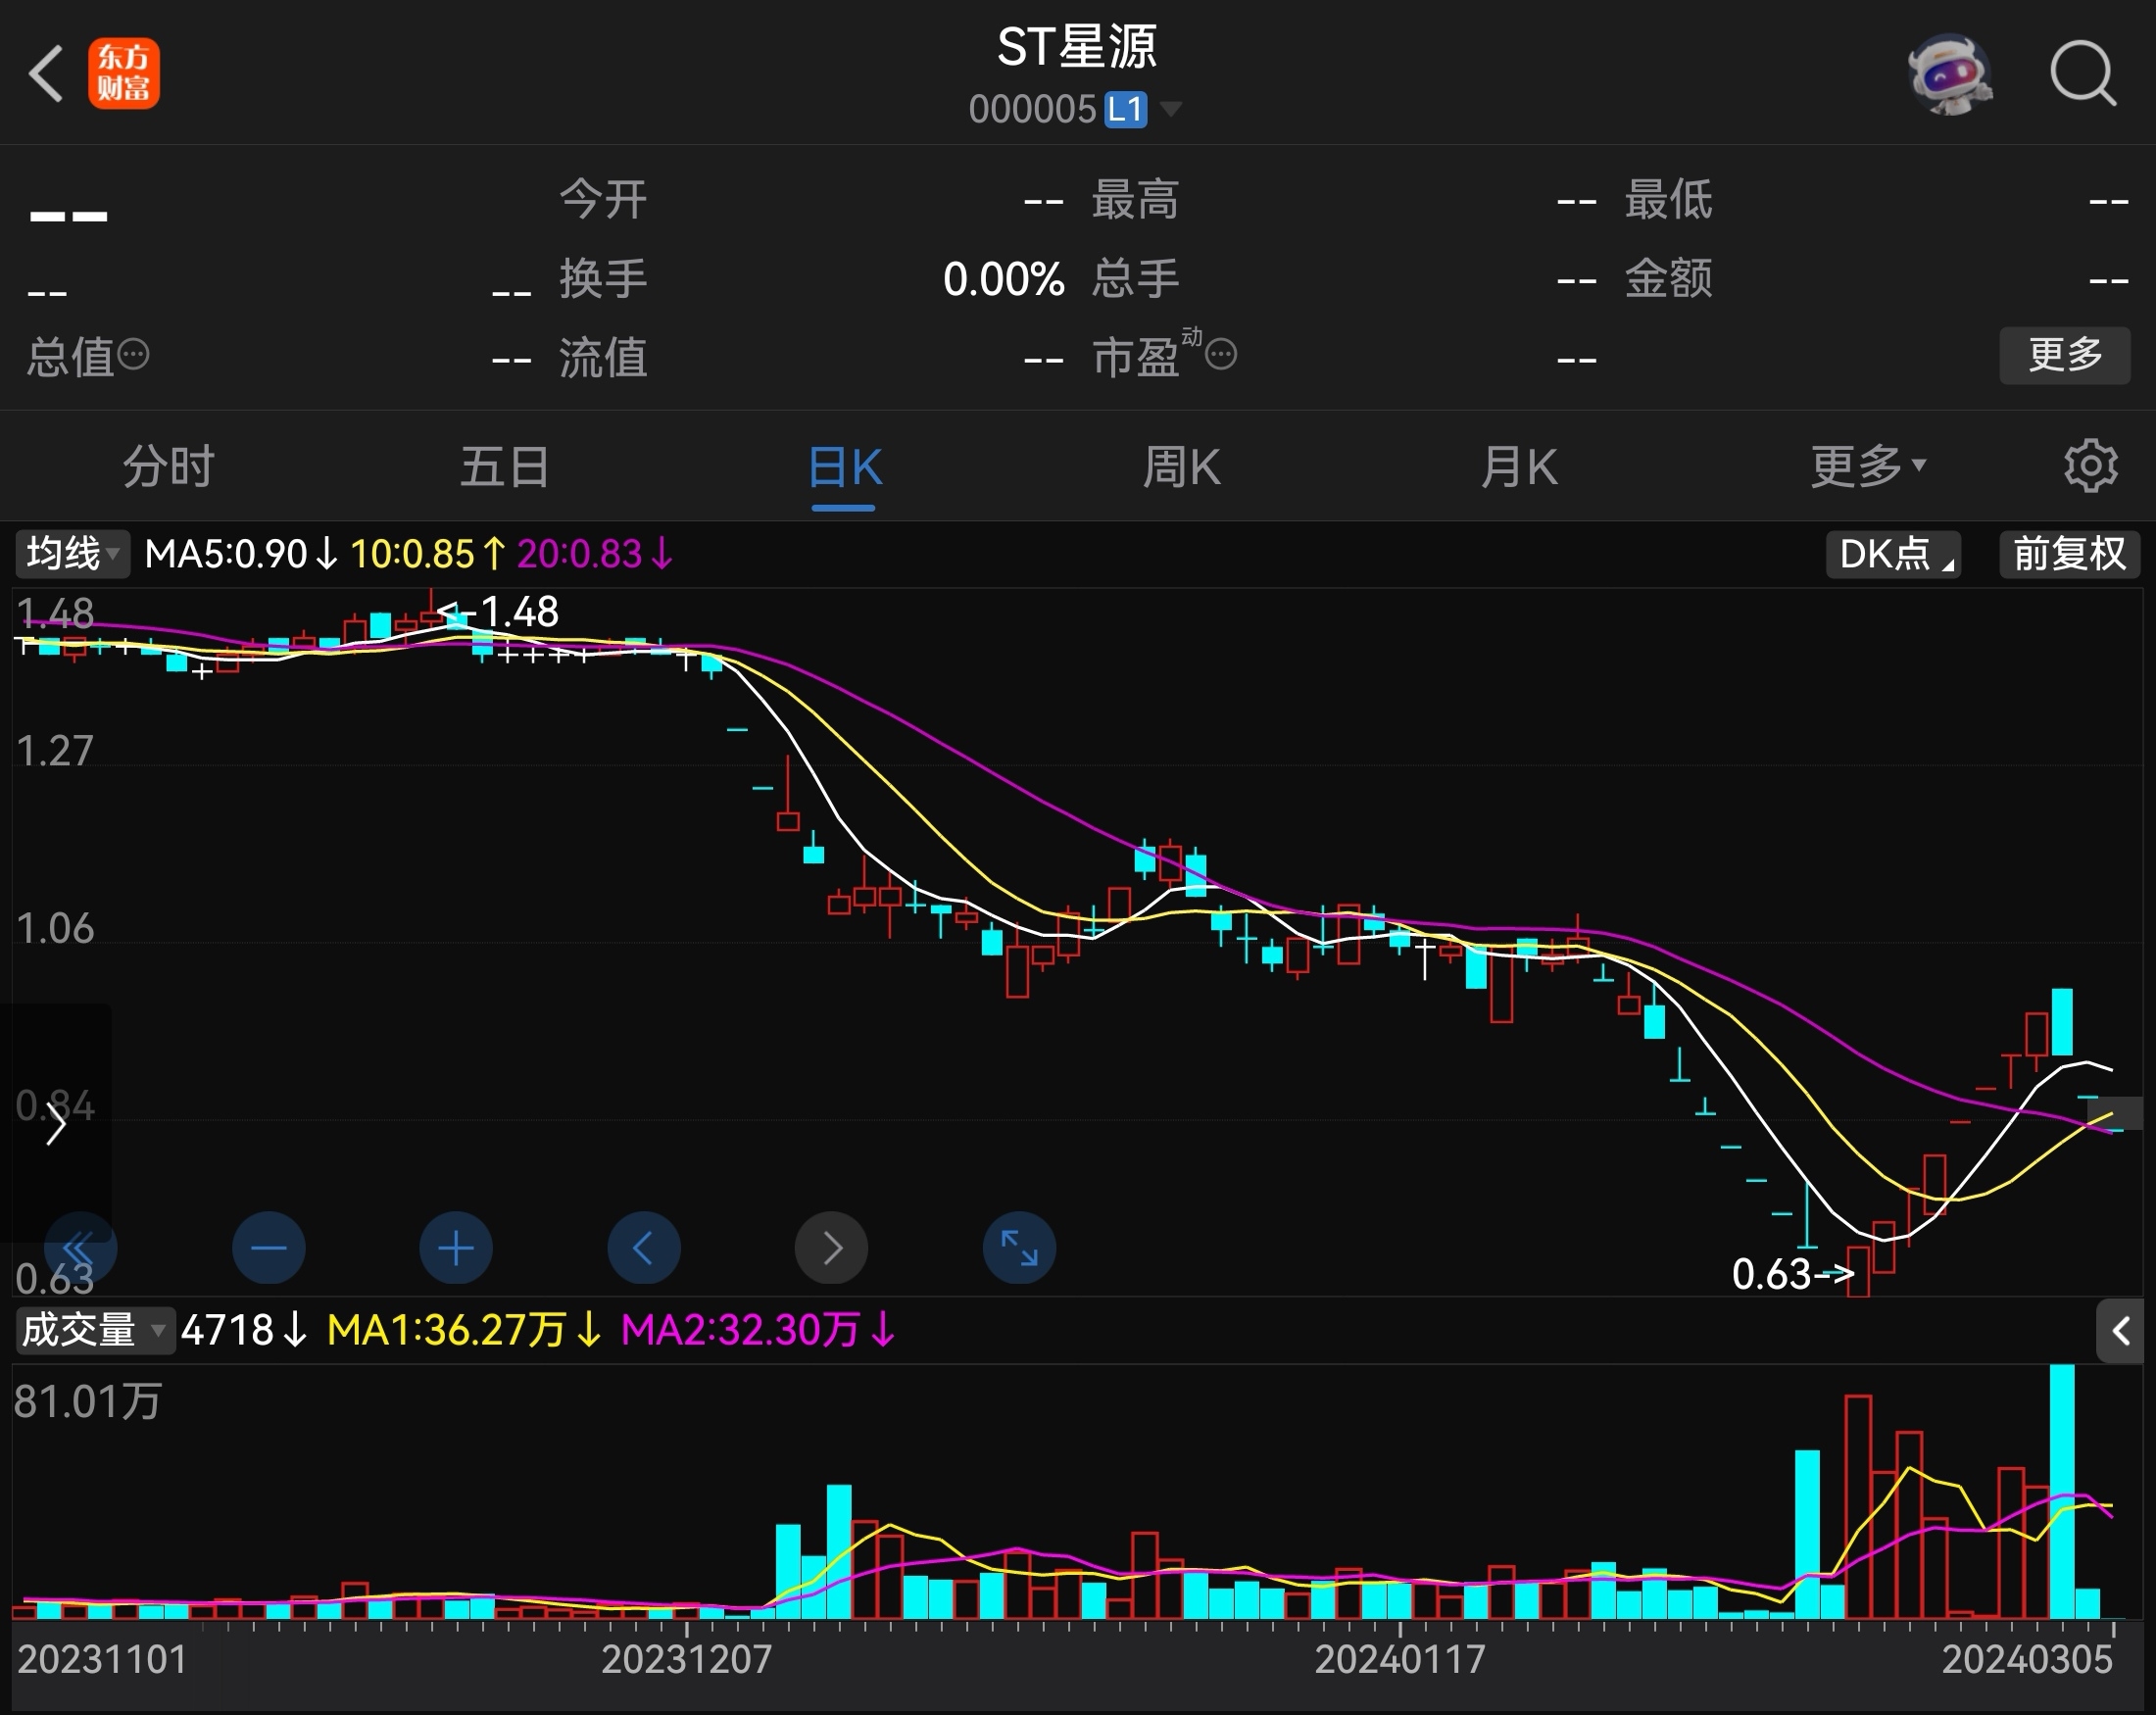Viewport: 2156px width, 1715px height.
Task: Tap the L1 quote level badge
Action: (x=1125, y=109)
